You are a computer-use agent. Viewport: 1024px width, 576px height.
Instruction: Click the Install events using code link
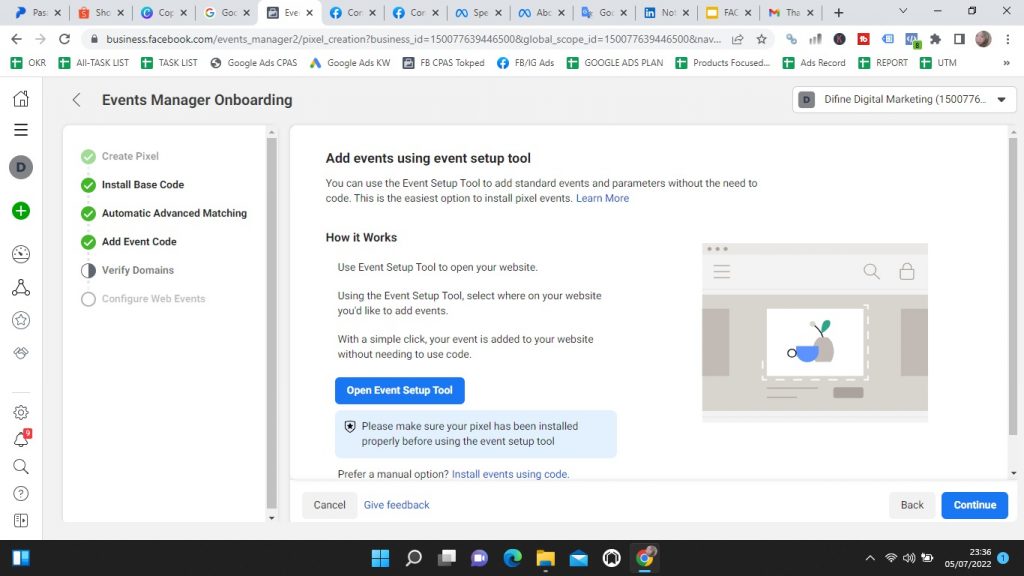510,474
